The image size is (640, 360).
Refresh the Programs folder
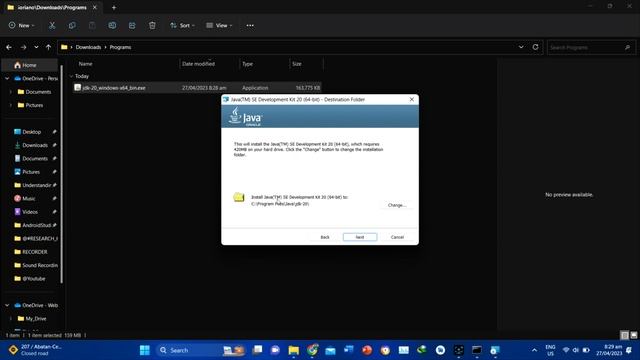535,47
